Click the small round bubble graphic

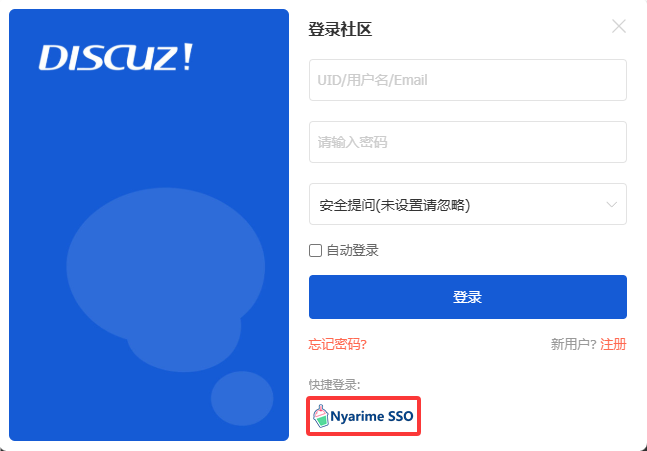[x=242, y=398]
